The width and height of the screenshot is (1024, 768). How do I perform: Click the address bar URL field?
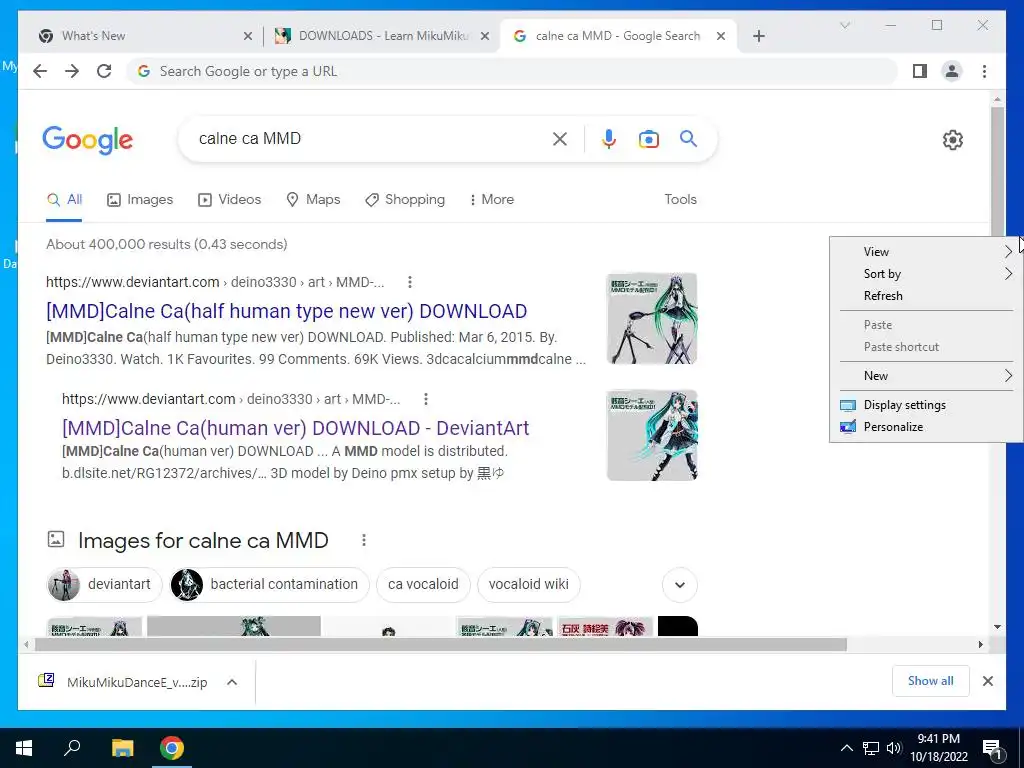click(x=512, y=71)
